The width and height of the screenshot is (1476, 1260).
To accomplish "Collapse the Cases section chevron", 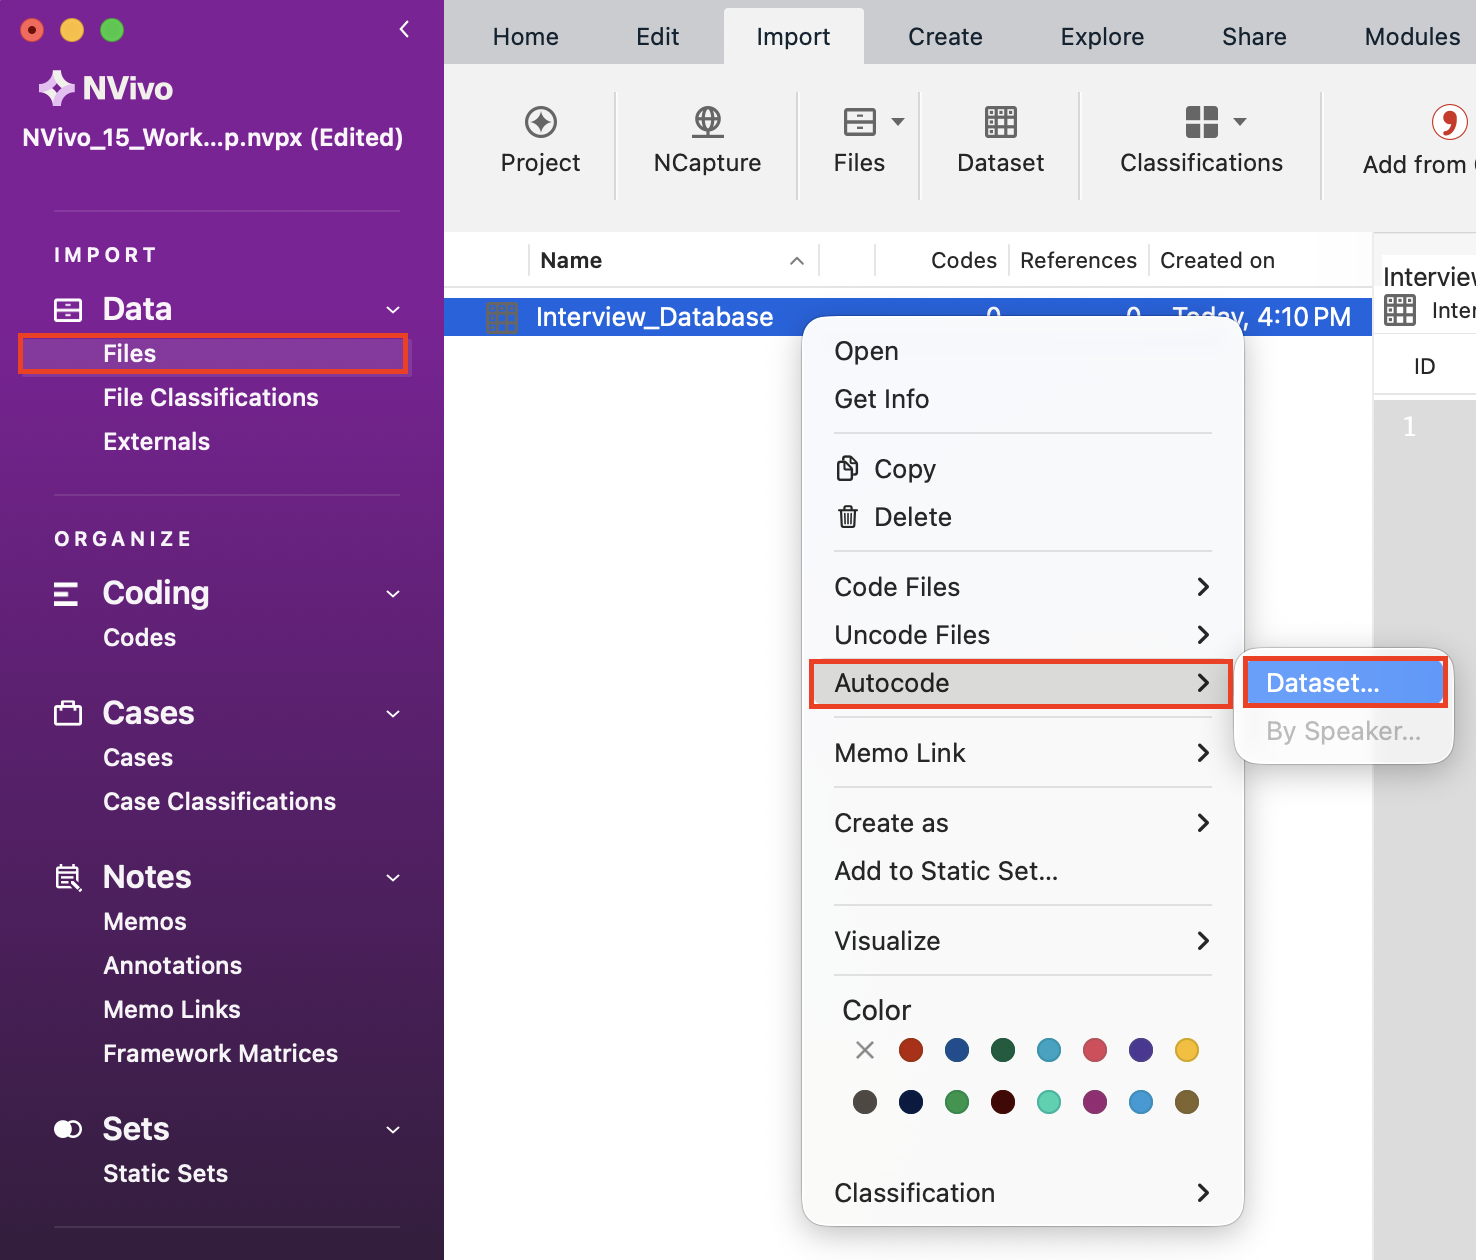I will (393, 714).
